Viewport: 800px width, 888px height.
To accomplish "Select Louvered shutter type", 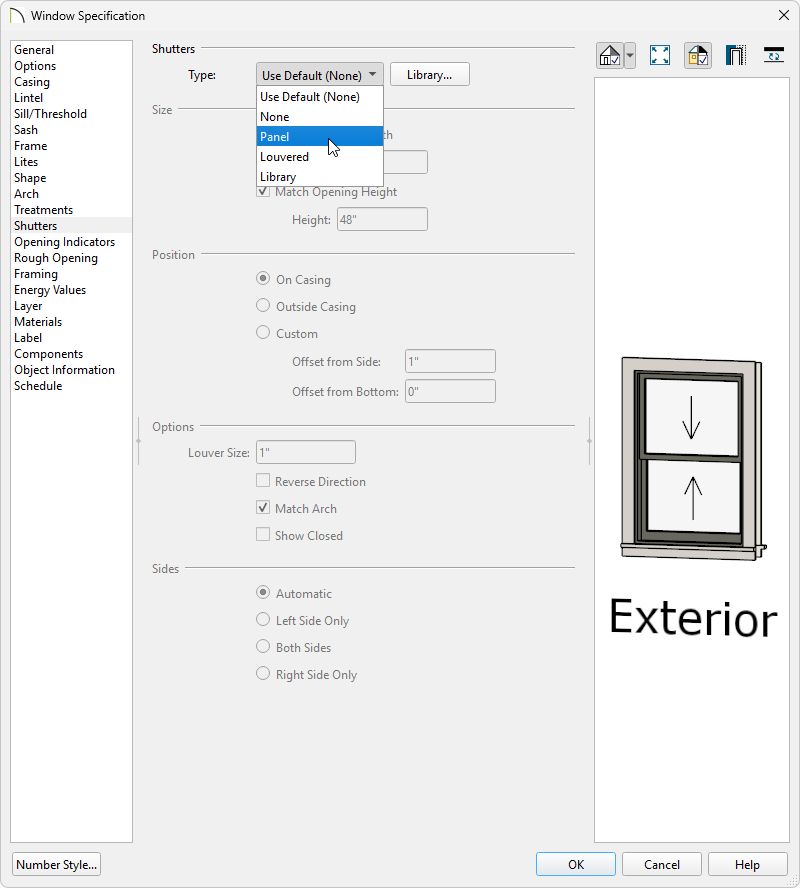I will pyautogui.click(x=320, y=157).
